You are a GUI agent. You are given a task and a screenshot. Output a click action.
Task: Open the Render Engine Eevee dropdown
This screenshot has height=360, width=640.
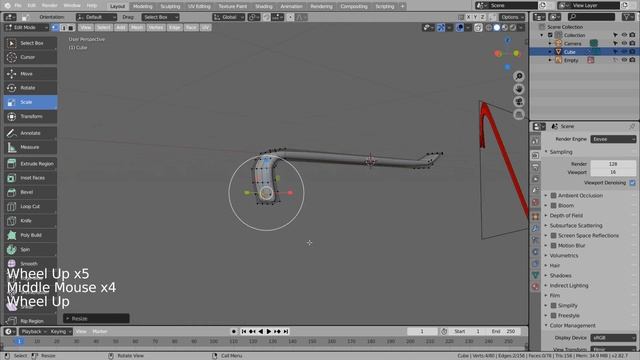(x=613, y=139)
